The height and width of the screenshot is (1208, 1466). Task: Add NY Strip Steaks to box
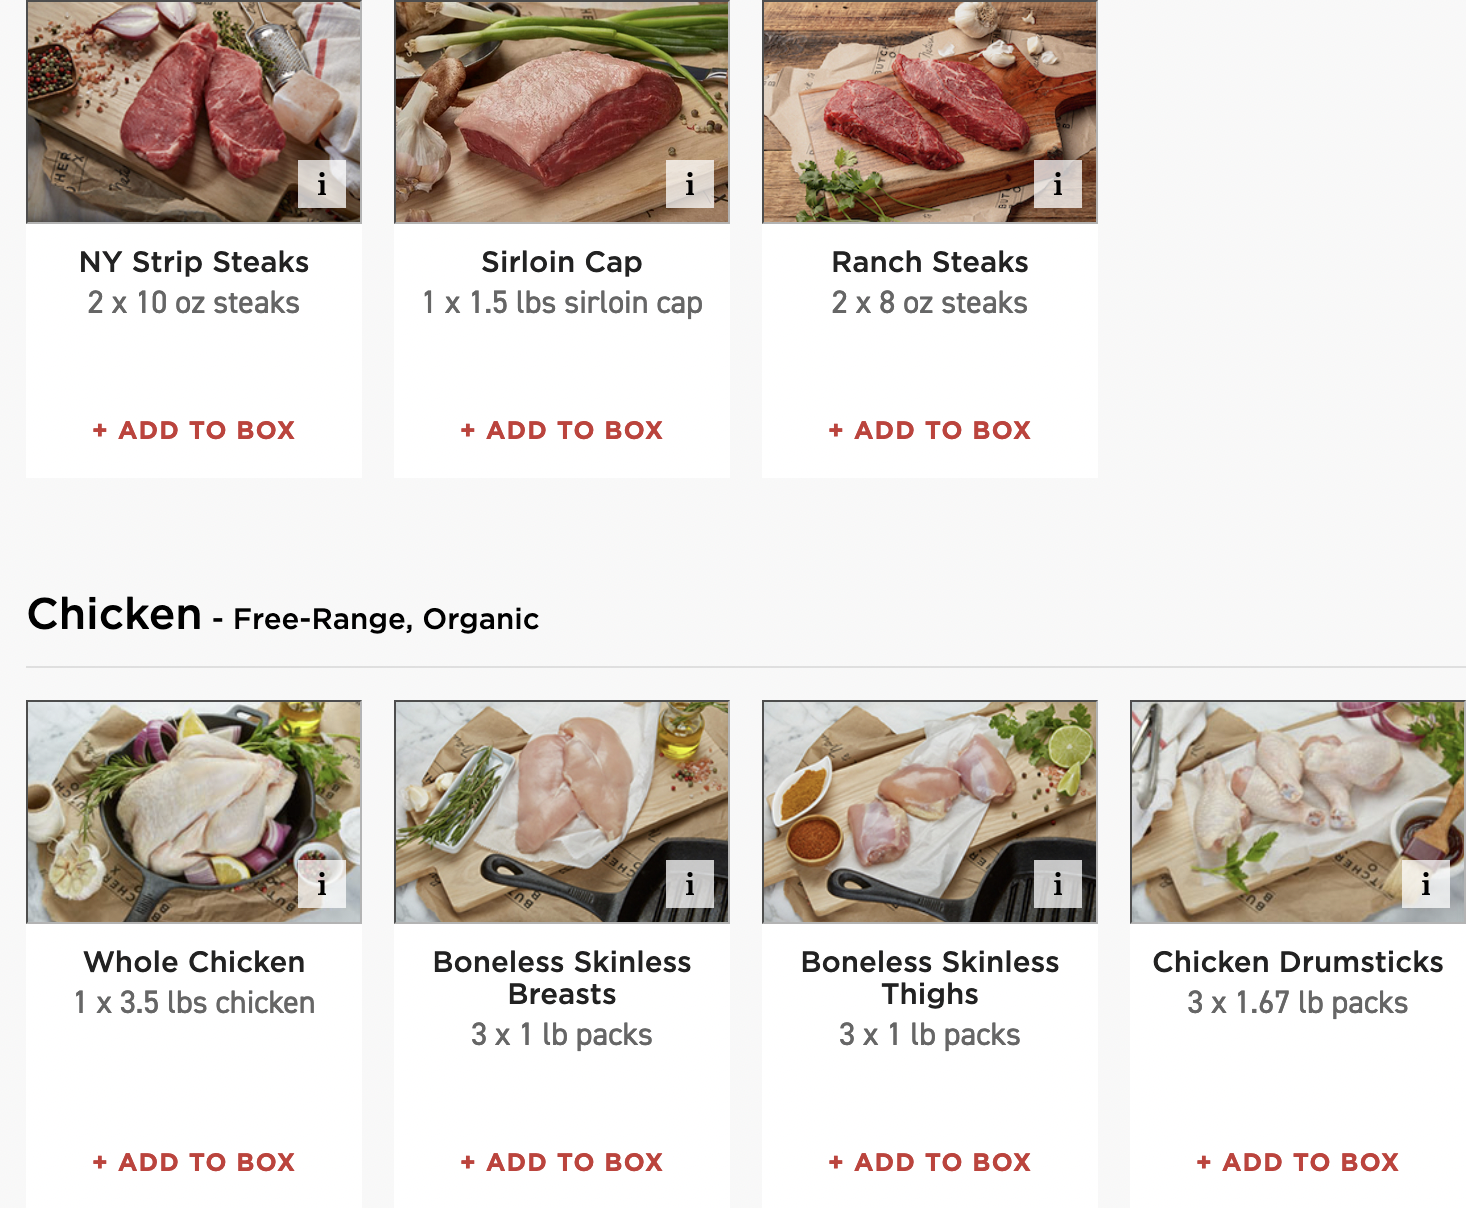(x=193, y=430)
